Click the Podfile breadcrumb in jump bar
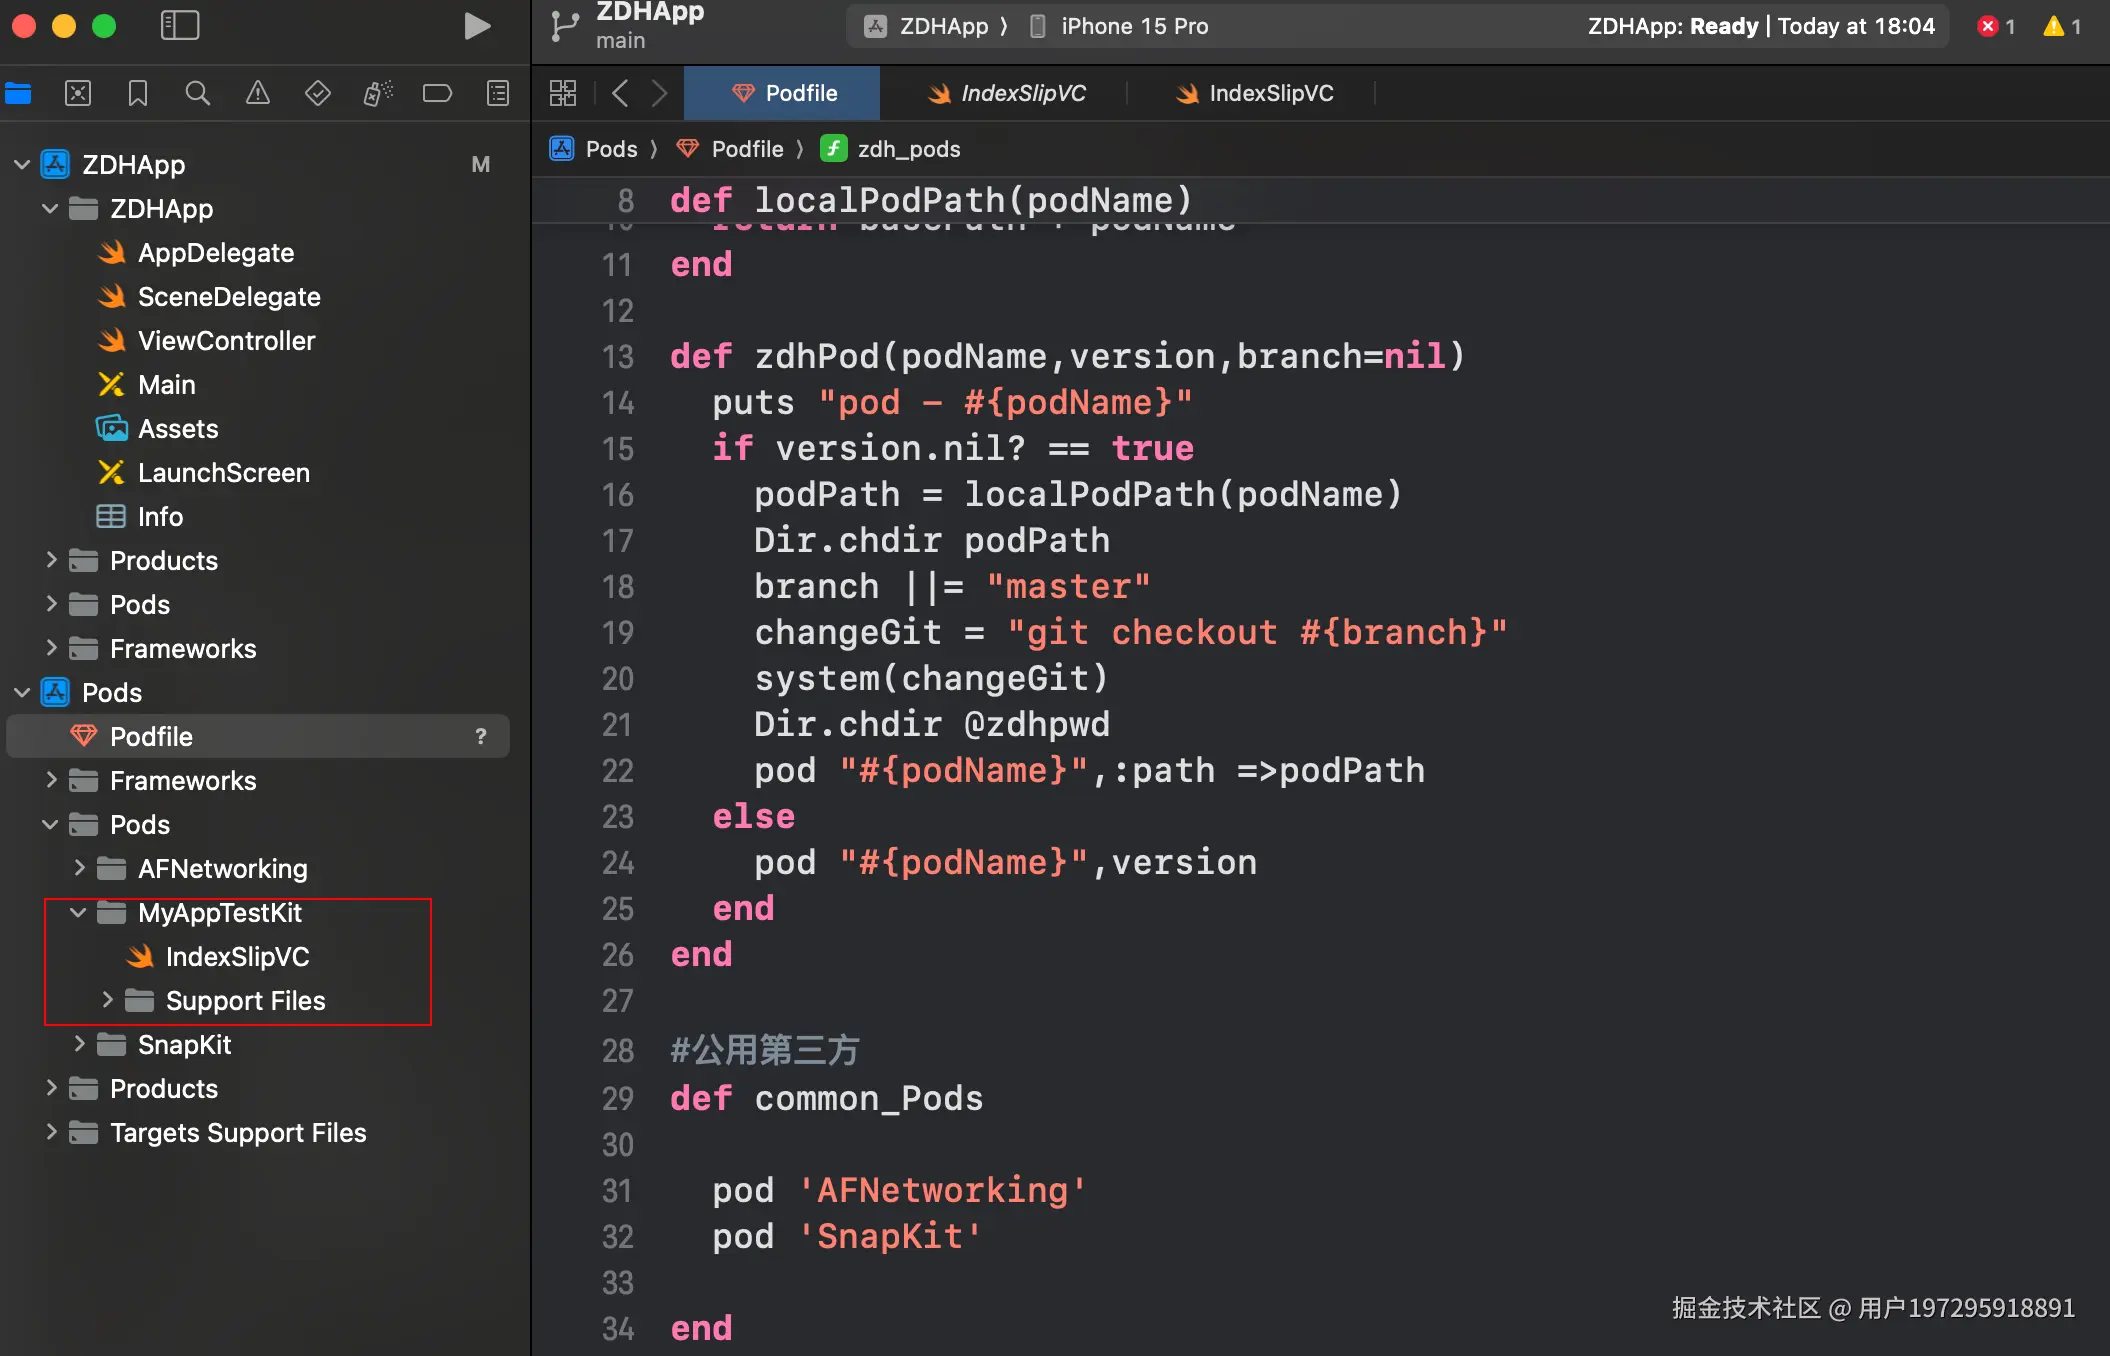2110x1356 pixels. [730, 149]
